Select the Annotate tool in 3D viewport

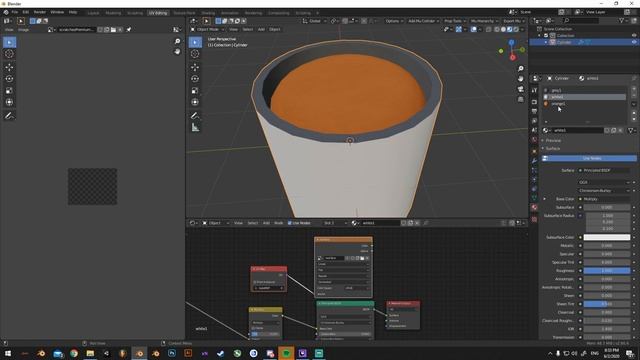pos(195,116)
